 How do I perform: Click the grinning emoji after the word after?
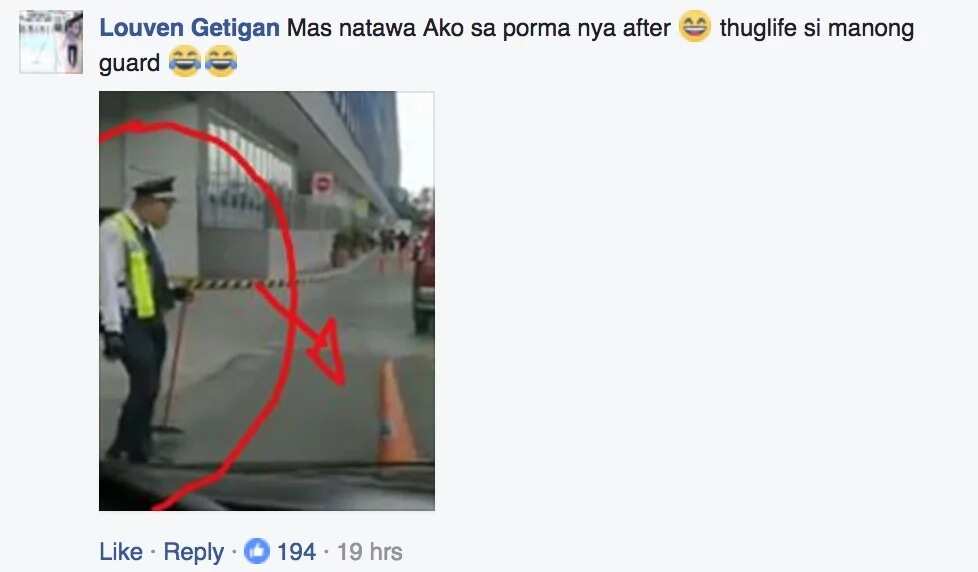click(695, 26)
